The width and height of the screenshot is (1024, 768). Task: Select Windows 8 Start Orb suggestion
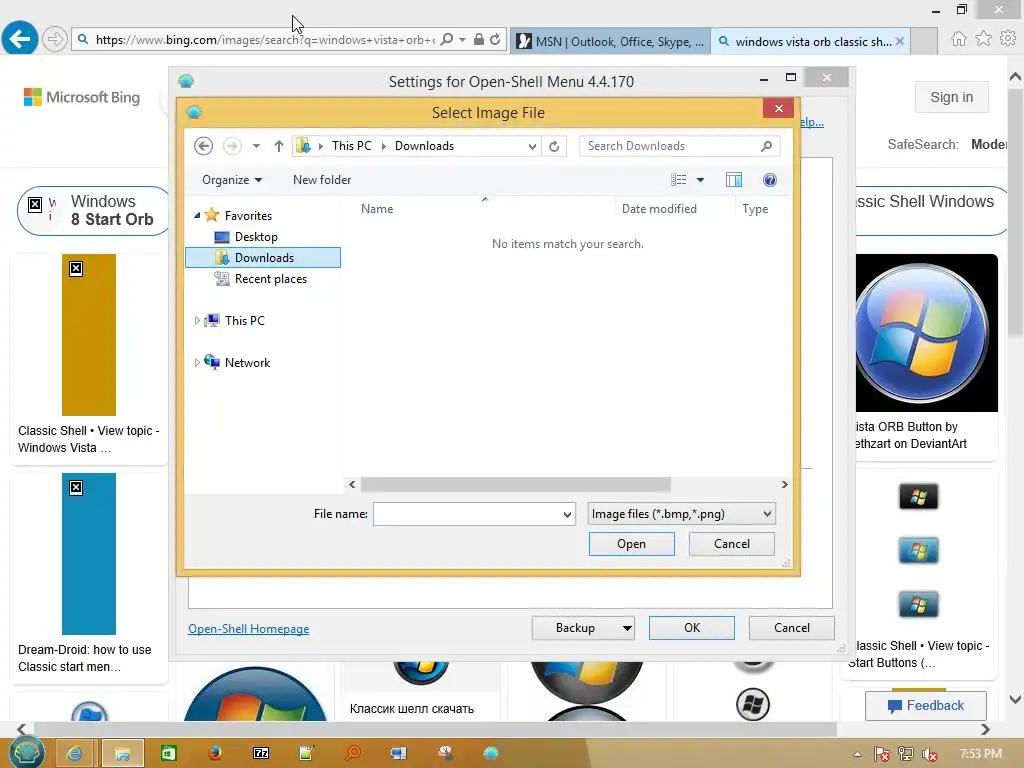[x=93, y=210]
